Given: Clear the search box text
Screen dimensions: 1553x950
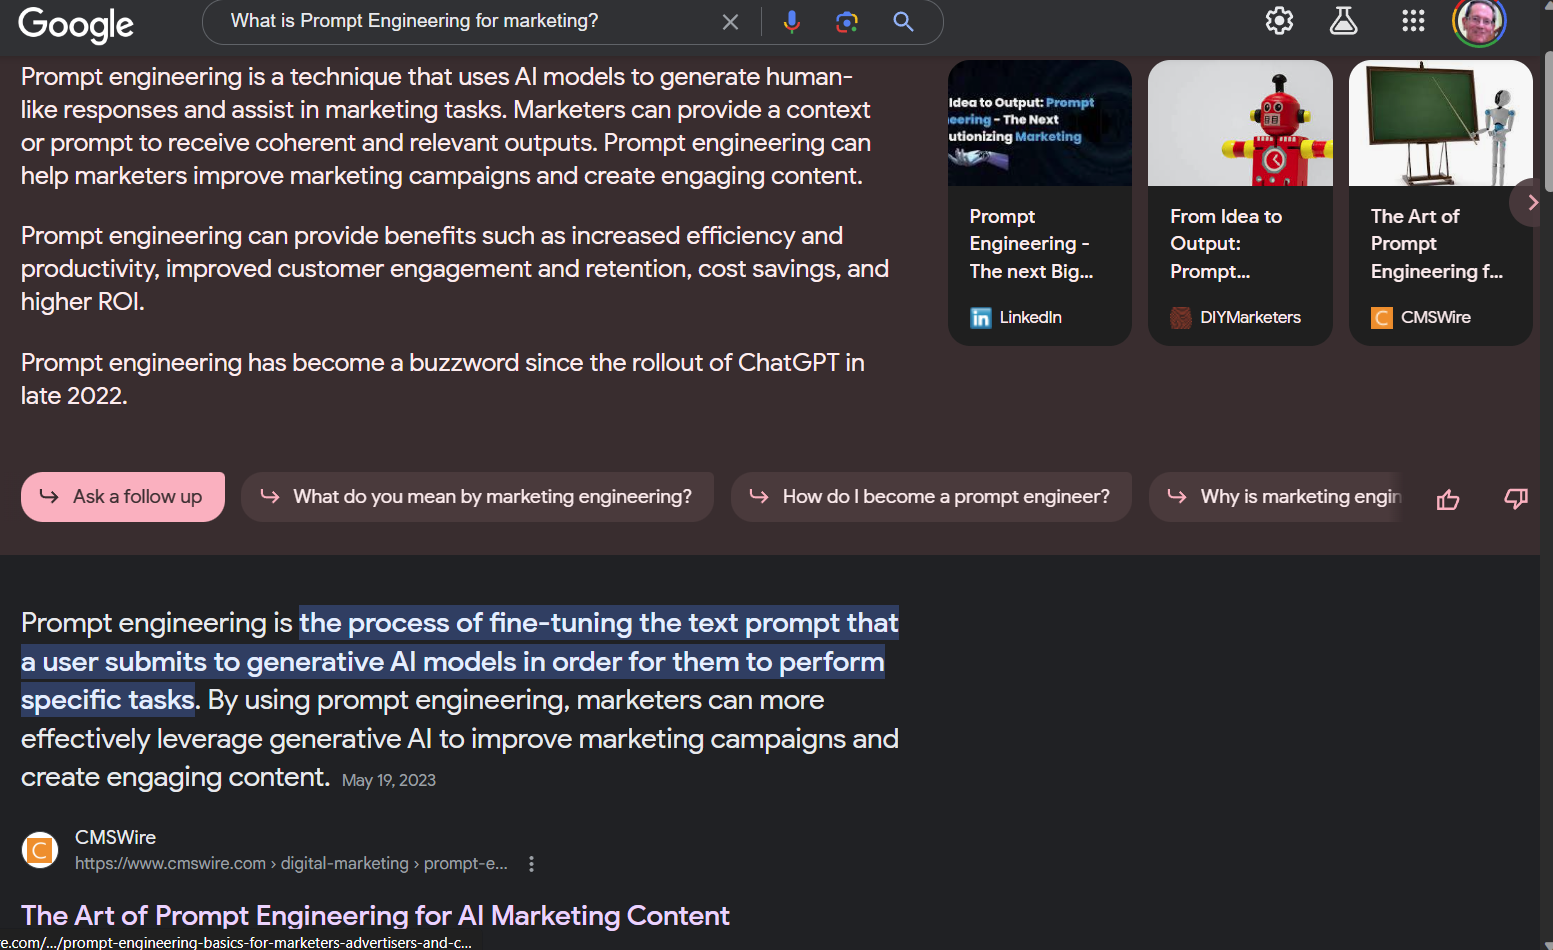Looking at the screenshot, I should (731, 22).
